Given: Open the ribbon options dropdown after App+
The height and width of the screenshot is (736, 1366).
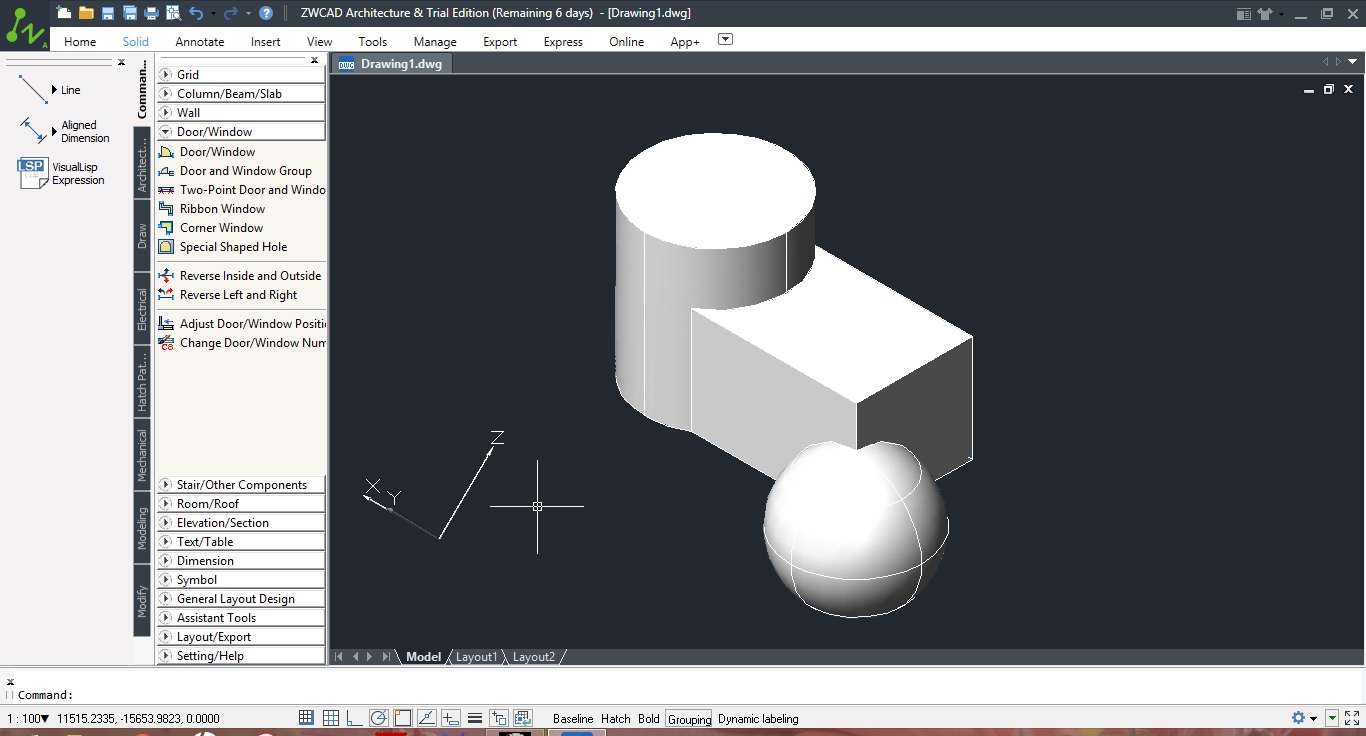Looking at the screenshot, I should pyautogui.click(x=726, y=40).
